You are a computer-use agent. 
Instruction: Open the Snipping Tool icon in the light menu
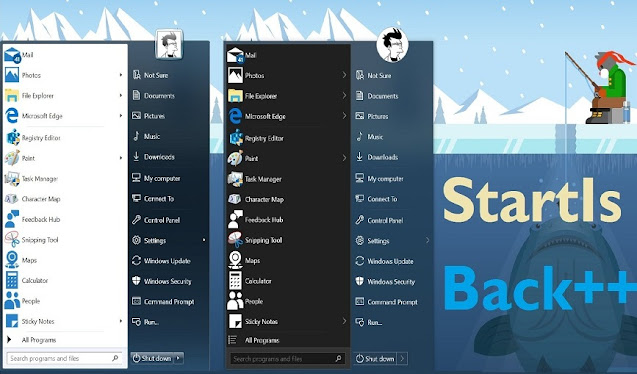tap(12, 239)
